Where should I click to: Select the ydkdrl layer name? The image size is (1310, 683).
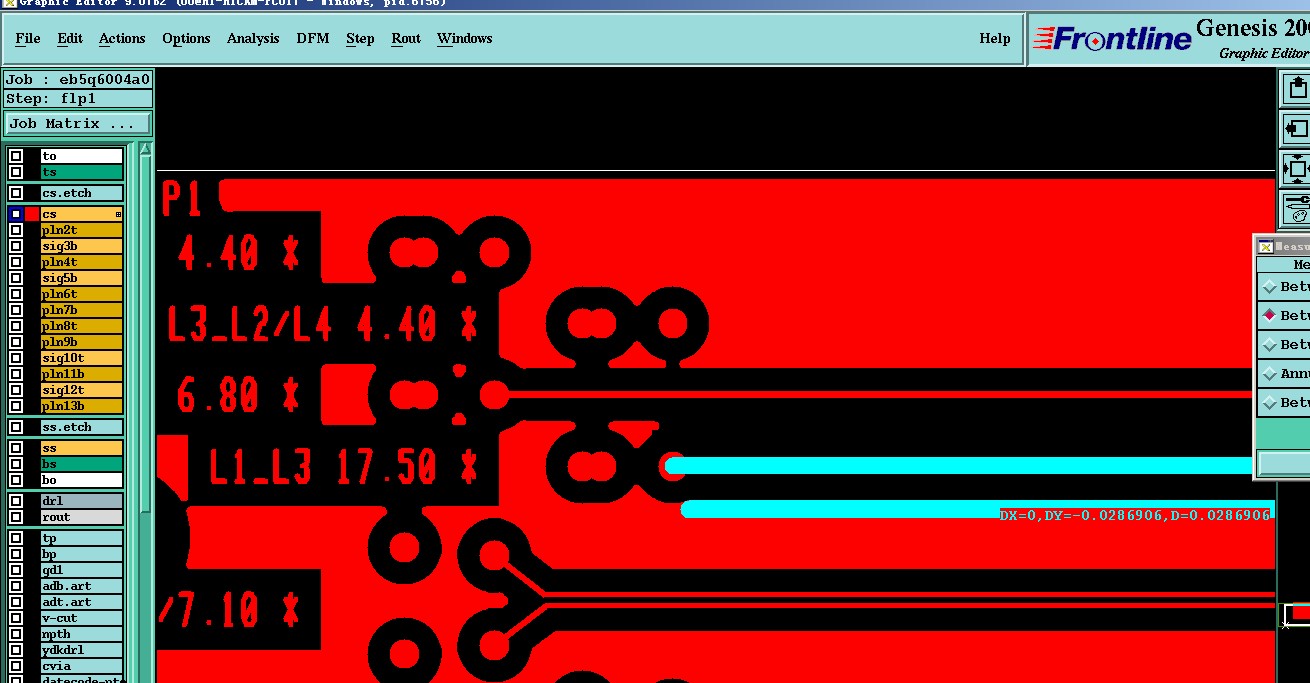click(81, 650)
